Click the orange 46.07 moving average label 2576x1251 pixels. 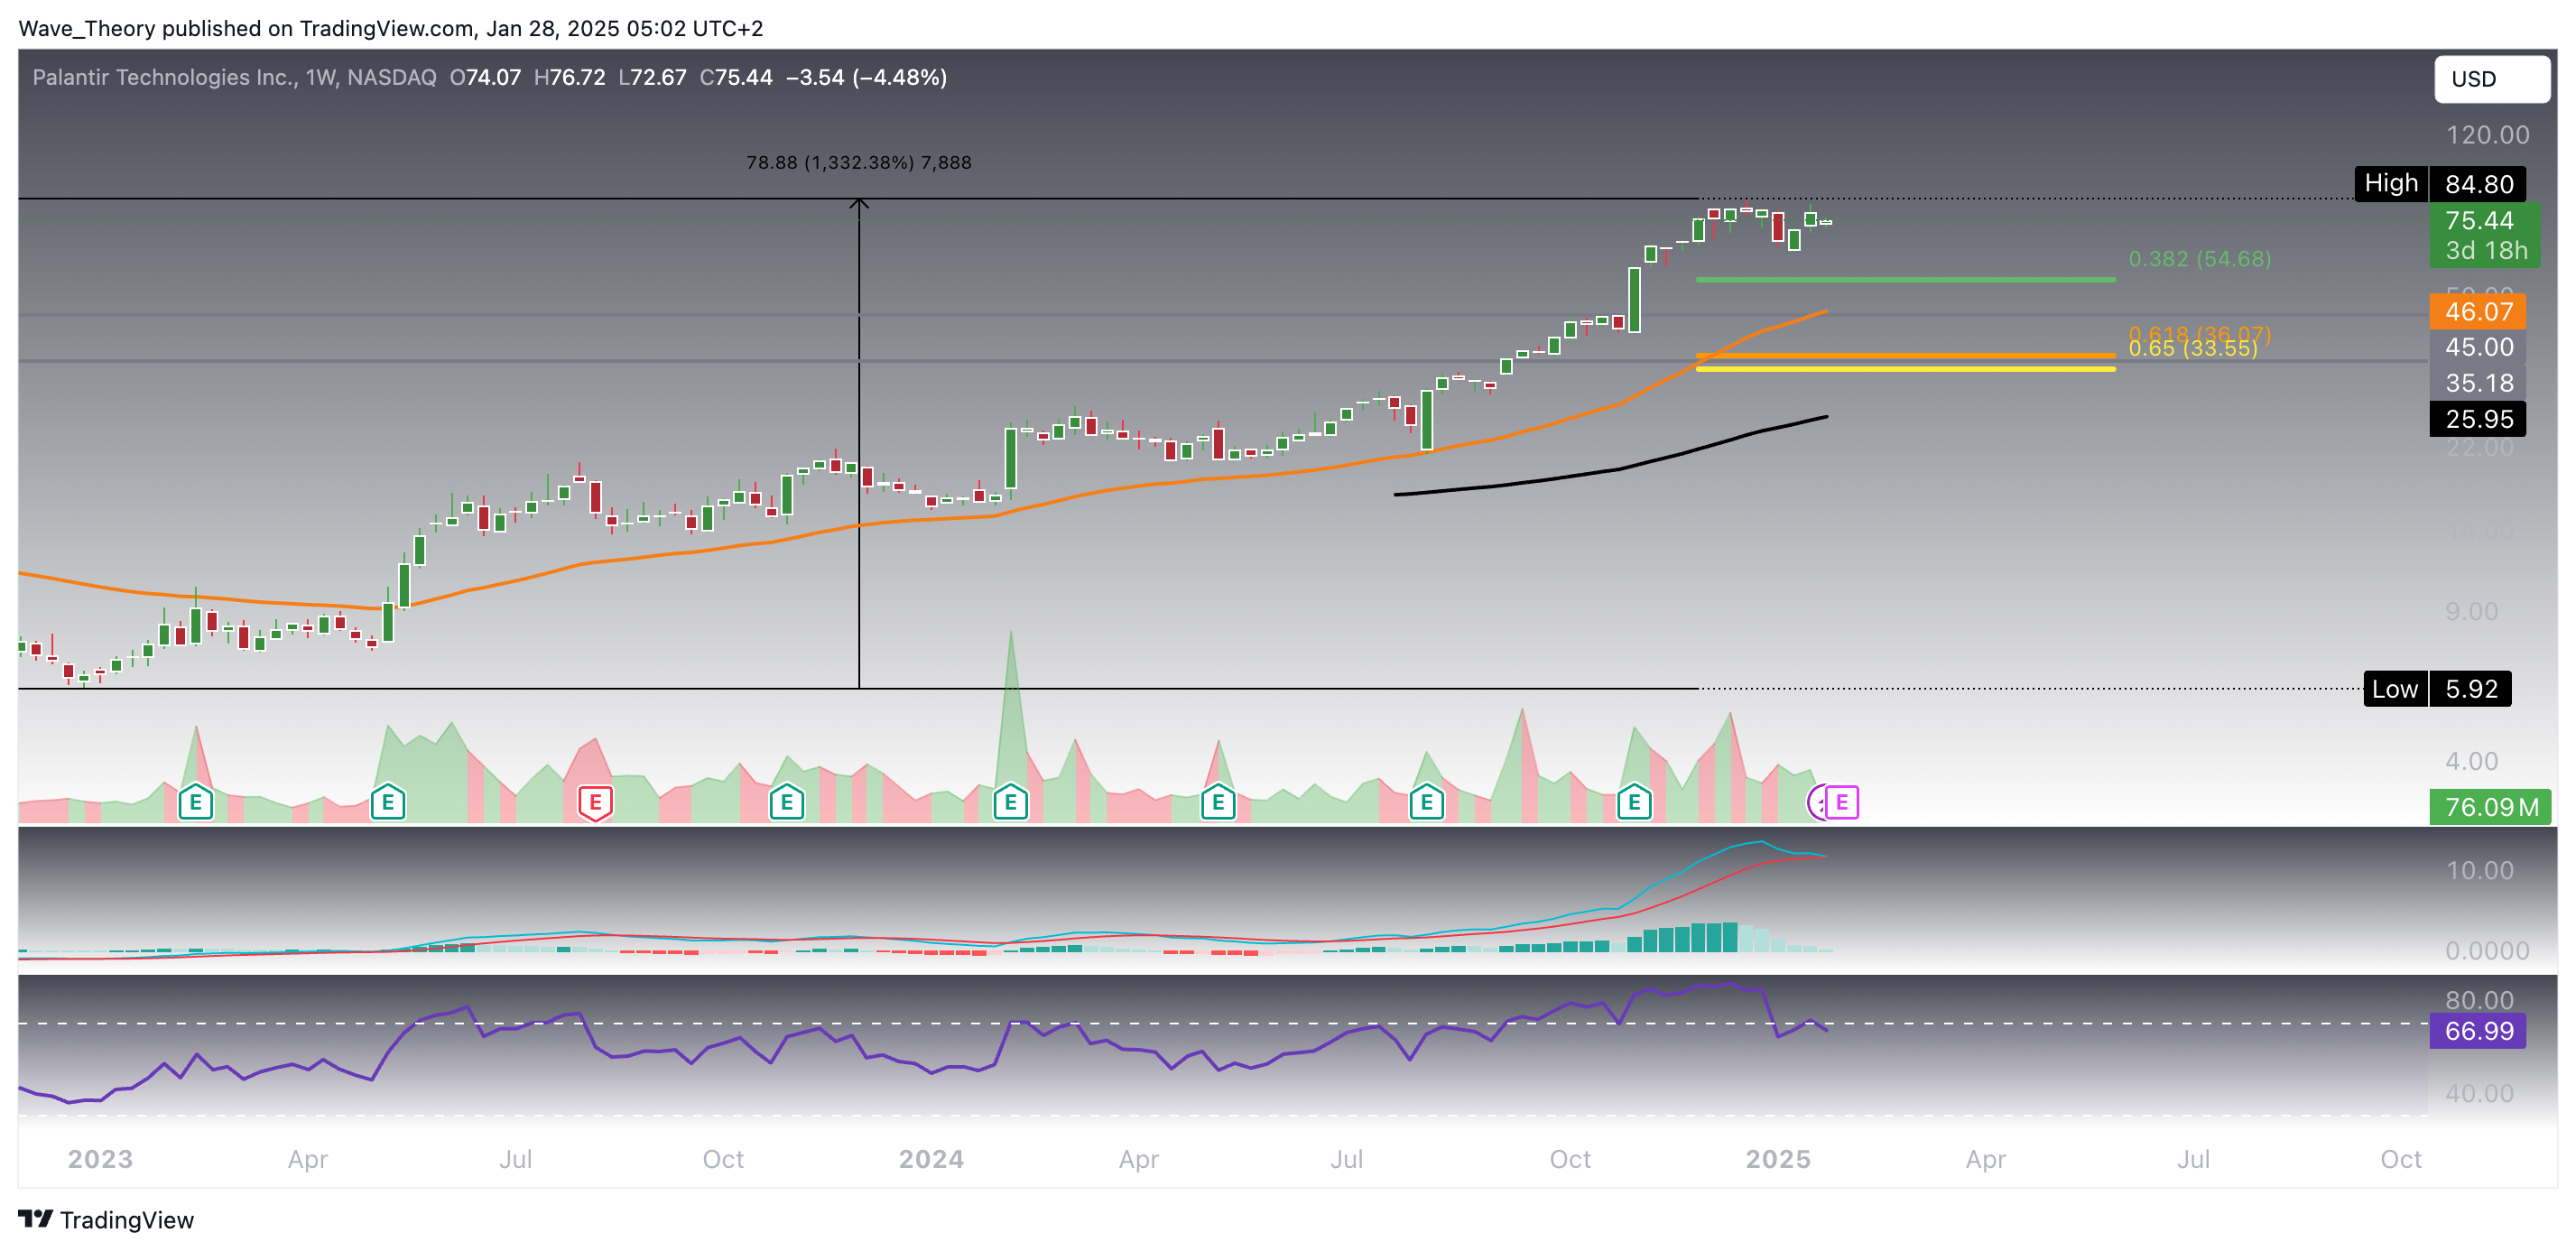[x=2478, y=312]
